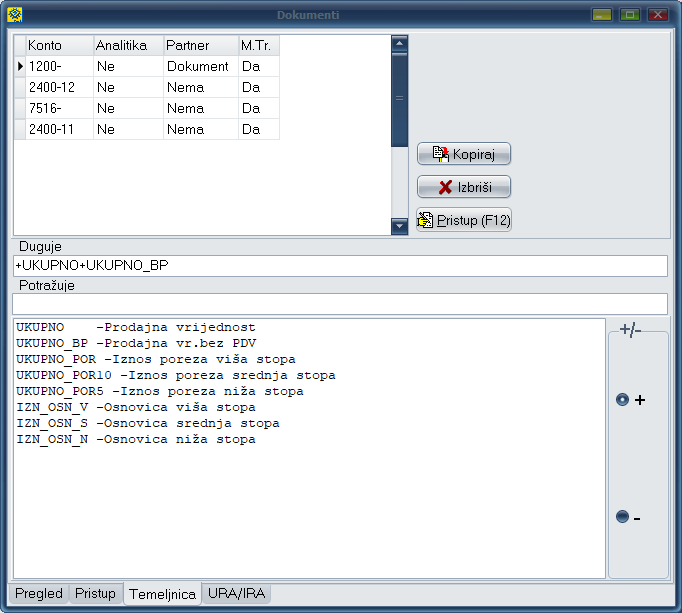Select the Temeljnica tab
Screen dimensions: 682x613
click(x=162, y=594)
